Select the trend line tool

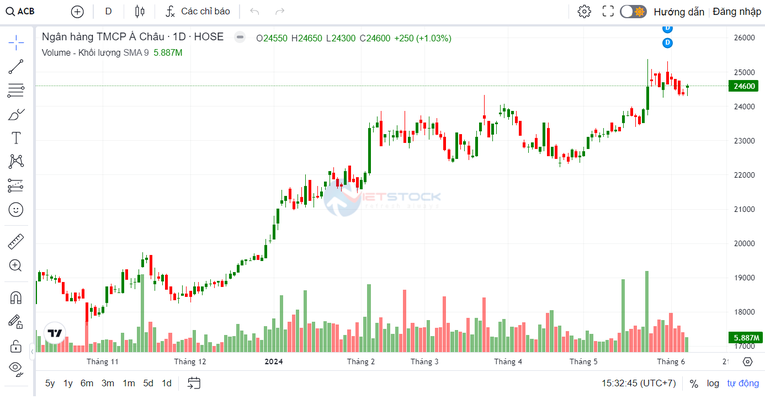click(x=16, y=67)
